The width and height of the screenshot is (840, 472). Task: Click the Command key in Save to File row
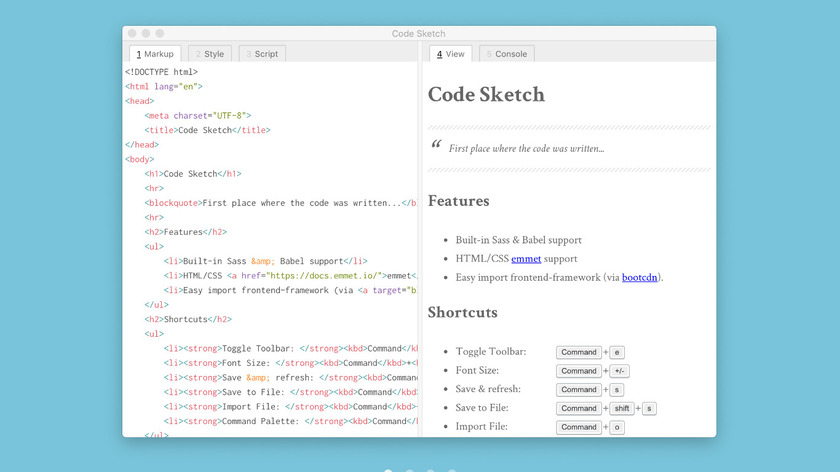(x=579, y=408)
